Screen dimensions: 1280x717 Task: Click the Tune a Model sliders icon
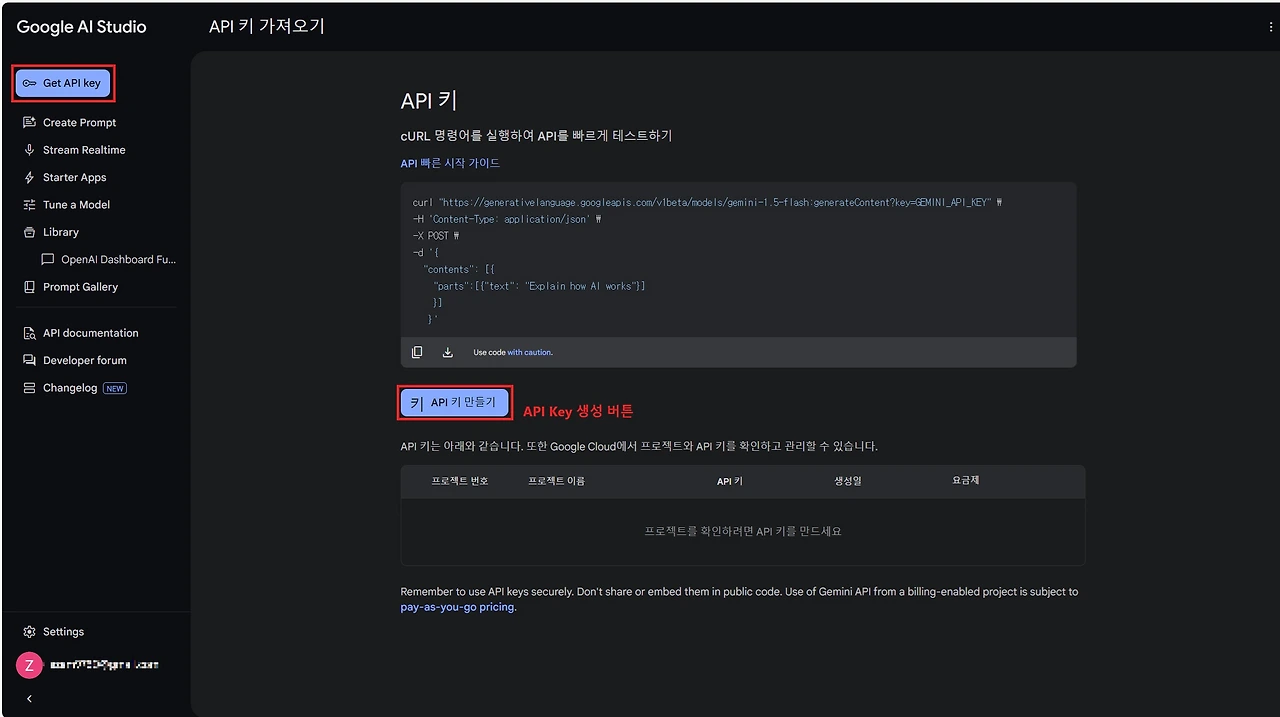[x=29, y=204]
